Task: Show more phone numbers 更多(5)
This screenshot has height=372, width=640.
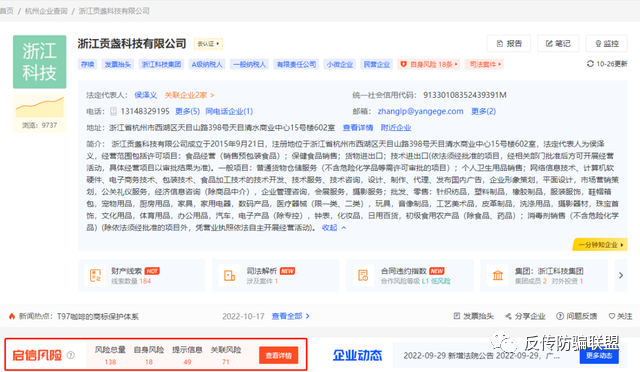Action: point(187,111)
